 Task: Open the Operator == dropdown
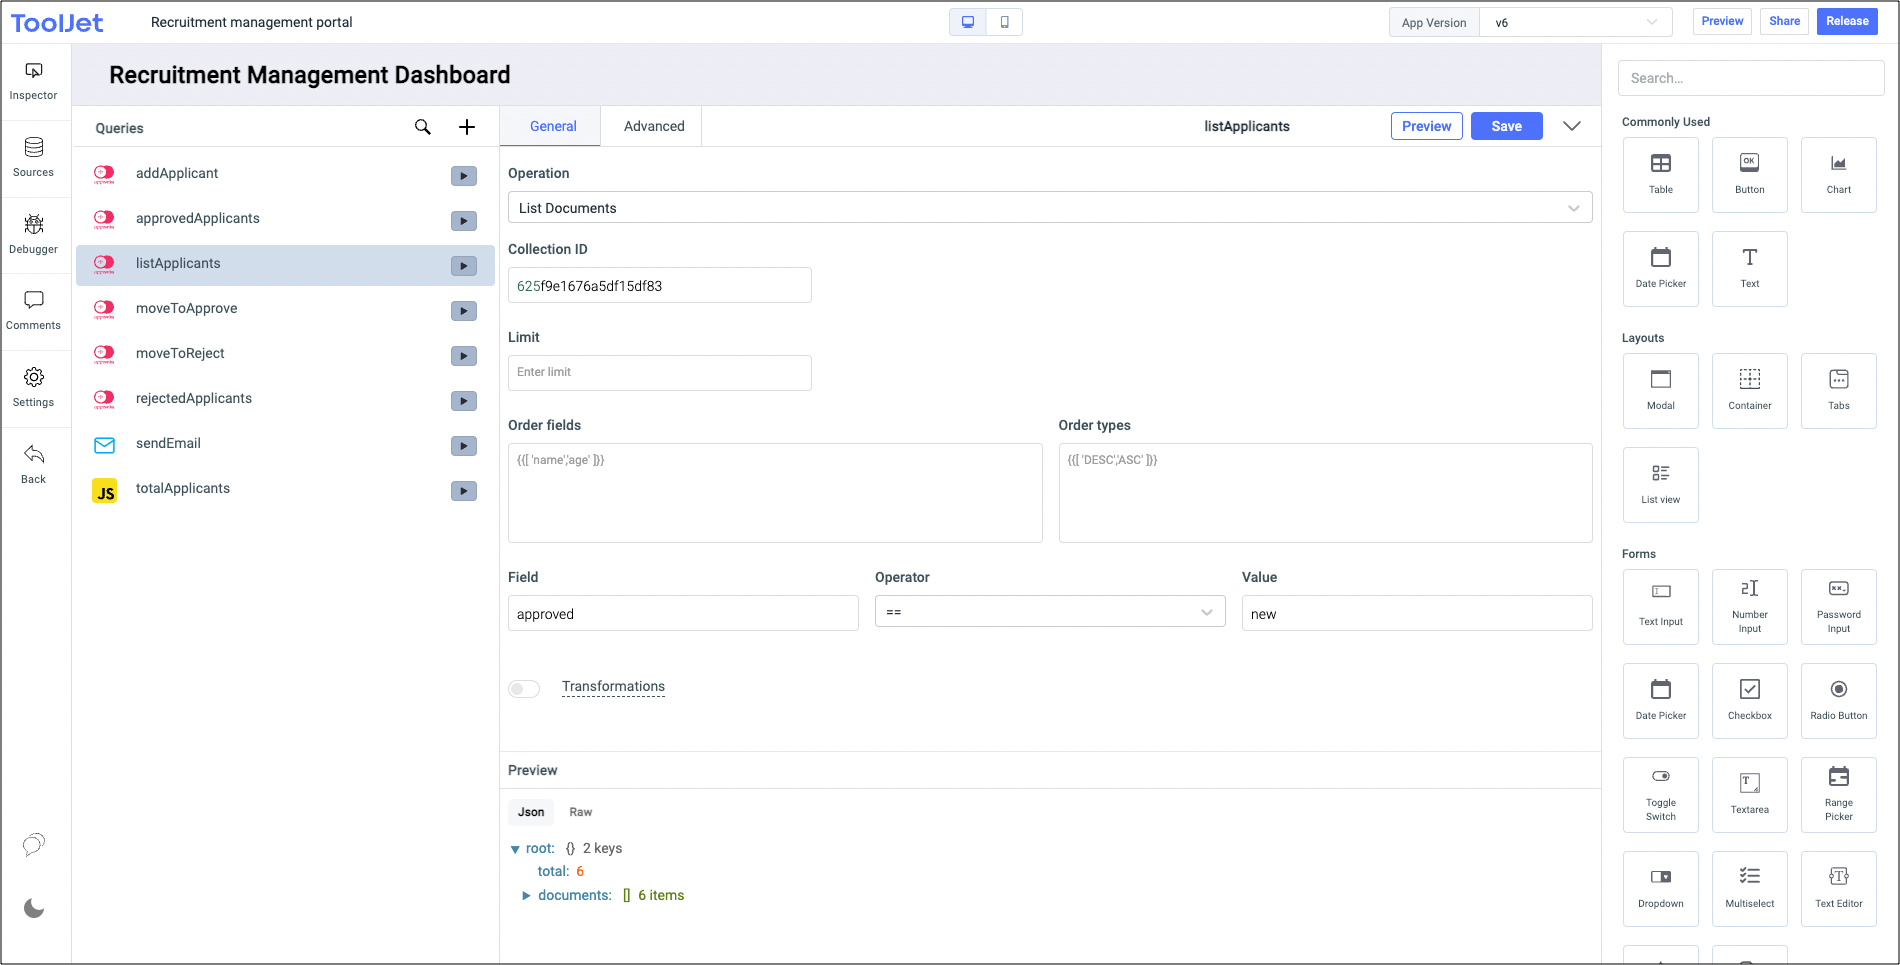1049,612
